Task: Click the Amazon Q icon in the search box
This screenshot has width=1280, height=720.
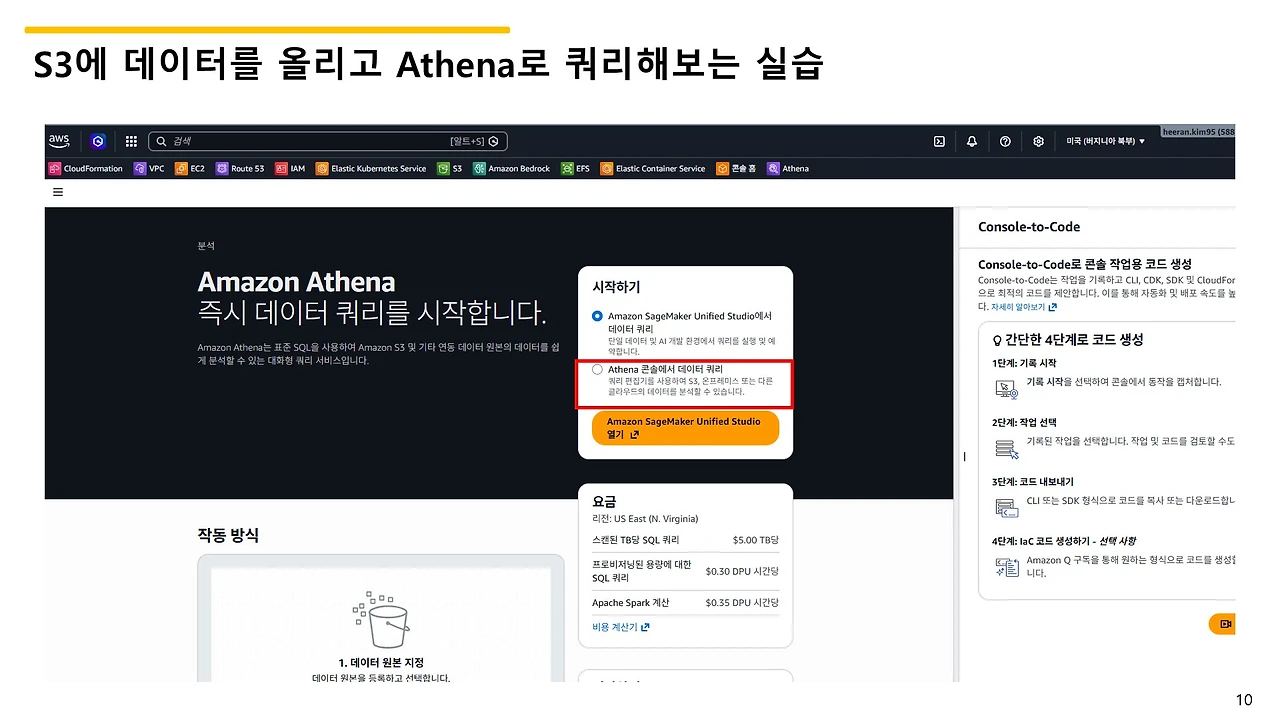Action: pos(493,141)
